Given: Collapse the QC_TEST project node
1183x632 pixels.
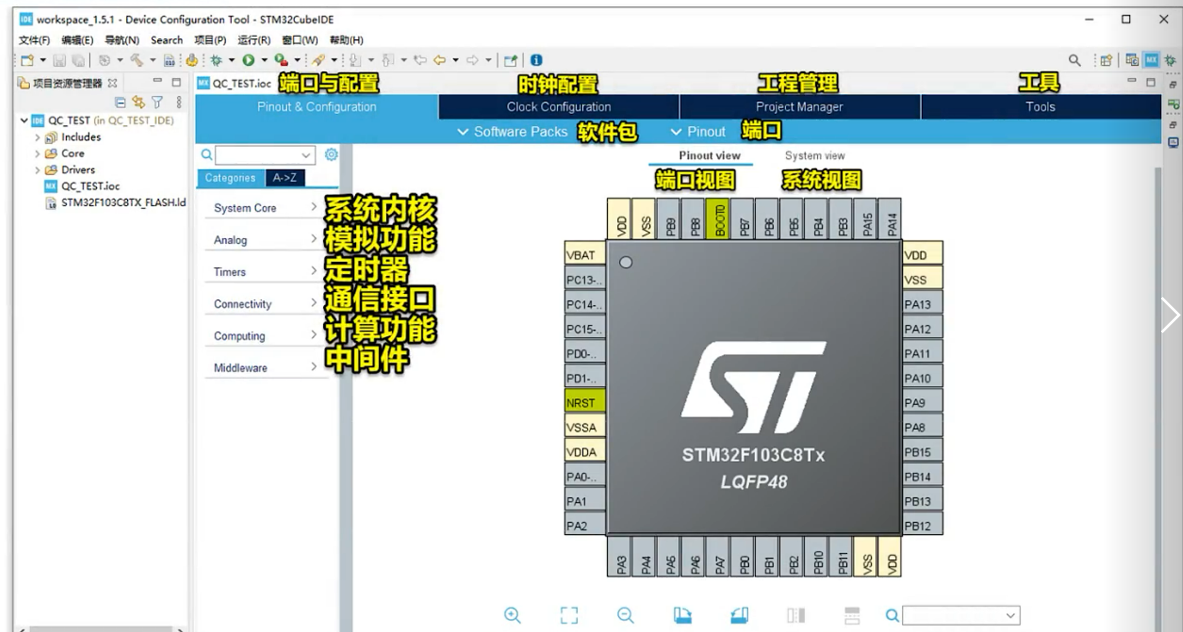Looking at the screenshot, I should click(x=24, y=121).
